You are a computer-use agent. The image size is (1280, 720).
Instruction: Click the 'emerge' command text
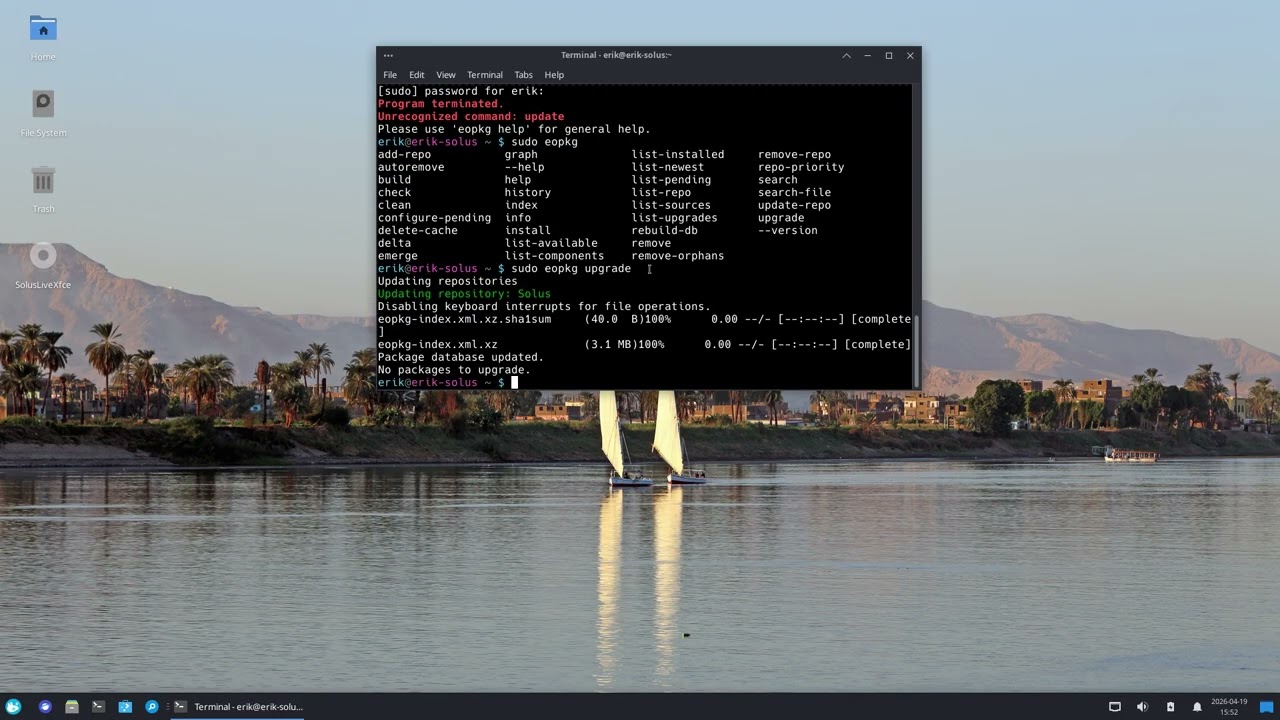click(397, 256)
